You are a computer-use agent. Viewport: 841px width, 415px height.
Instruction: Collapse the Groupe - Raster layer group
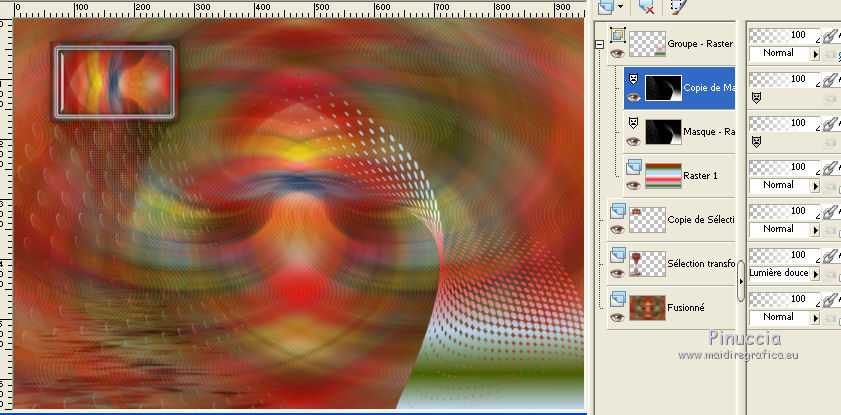(599, 45)
